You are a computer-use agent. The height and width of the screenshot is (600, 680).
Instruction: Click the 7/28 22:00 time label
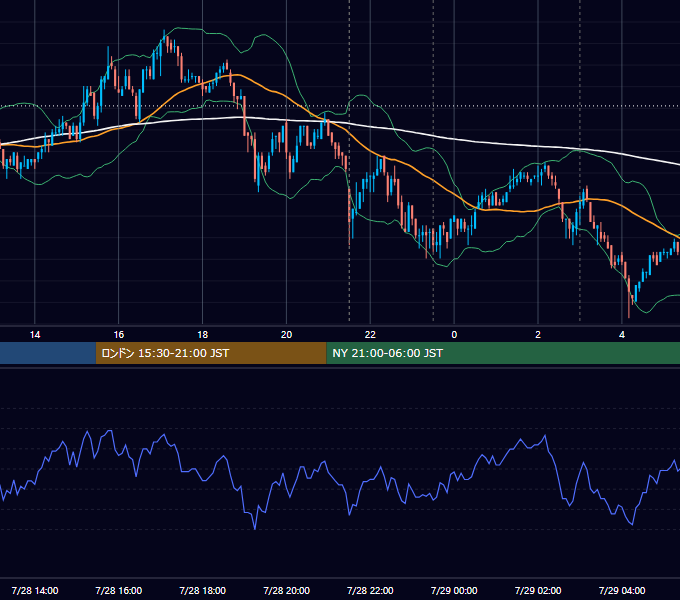point(370,590)
